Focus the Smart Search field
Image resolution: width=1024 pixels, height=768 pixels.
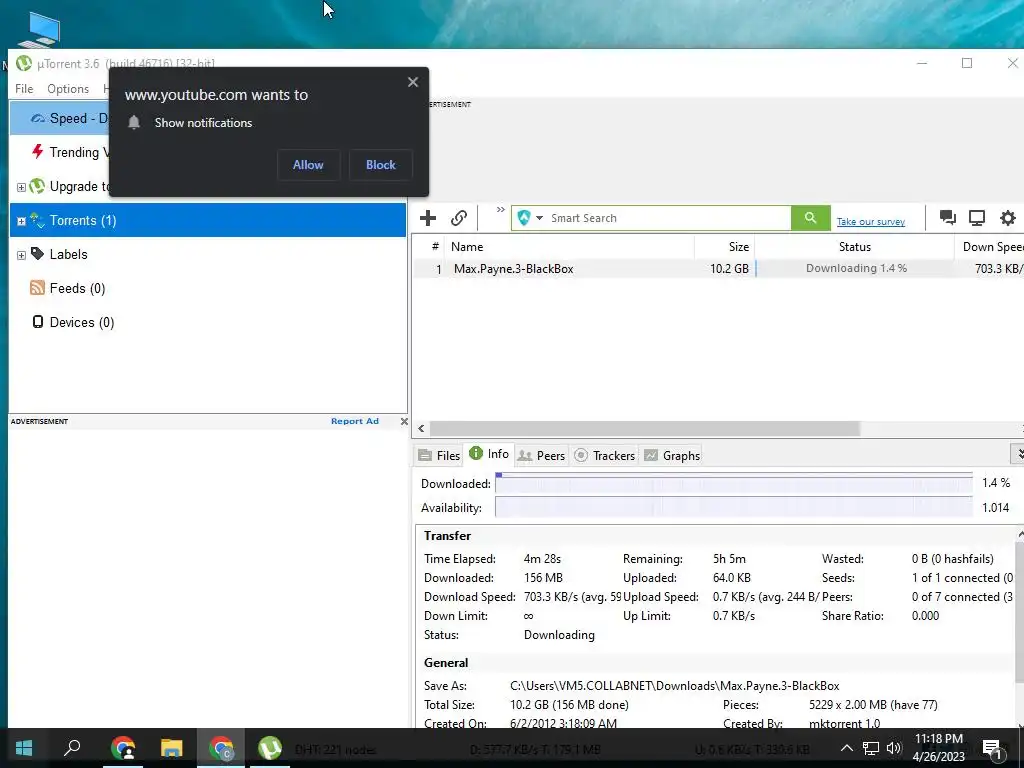tap(669, 218)
